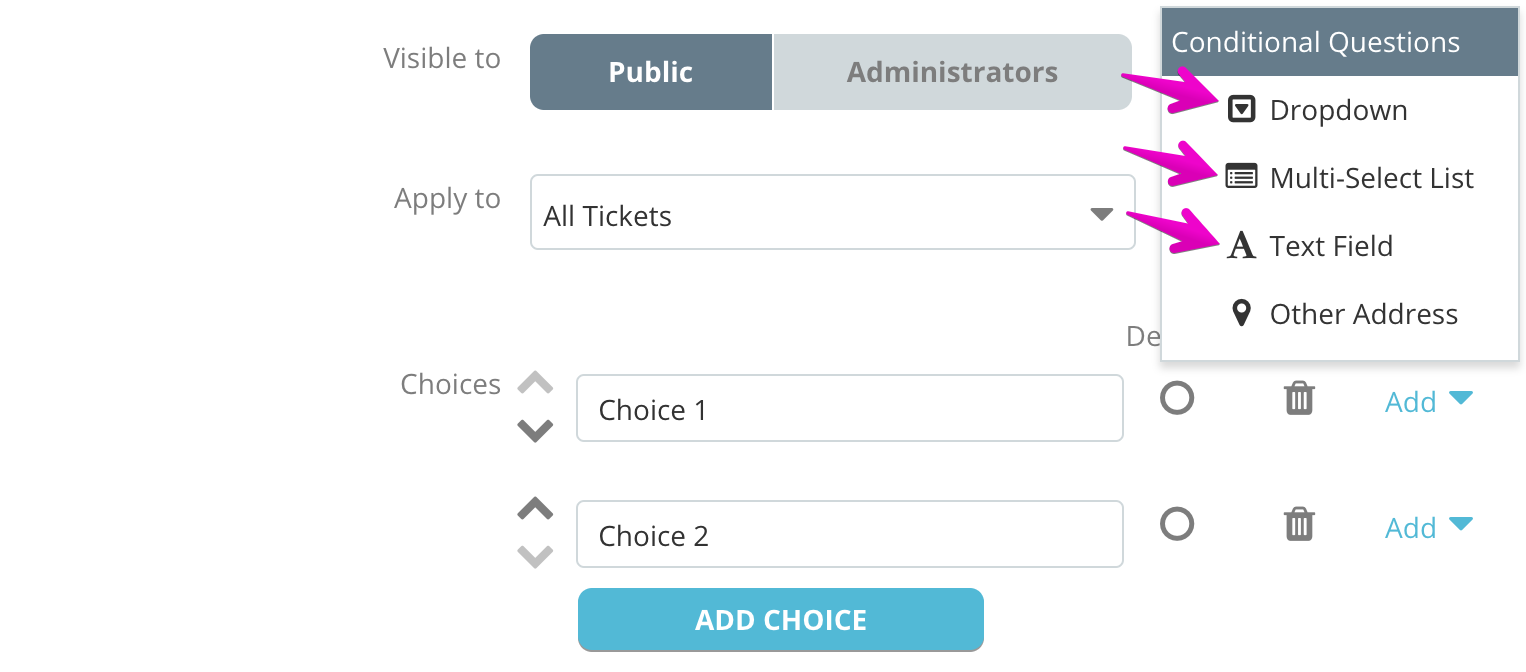
Task: Delete Choice 1 with trash icon
Action: point(1299,399)
